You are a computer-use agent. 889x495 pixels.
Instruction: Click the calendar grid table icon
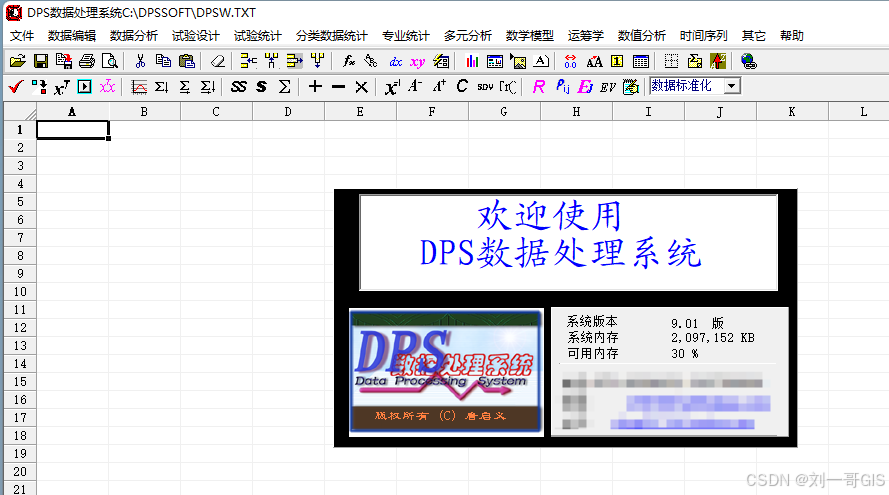point(641,61)
